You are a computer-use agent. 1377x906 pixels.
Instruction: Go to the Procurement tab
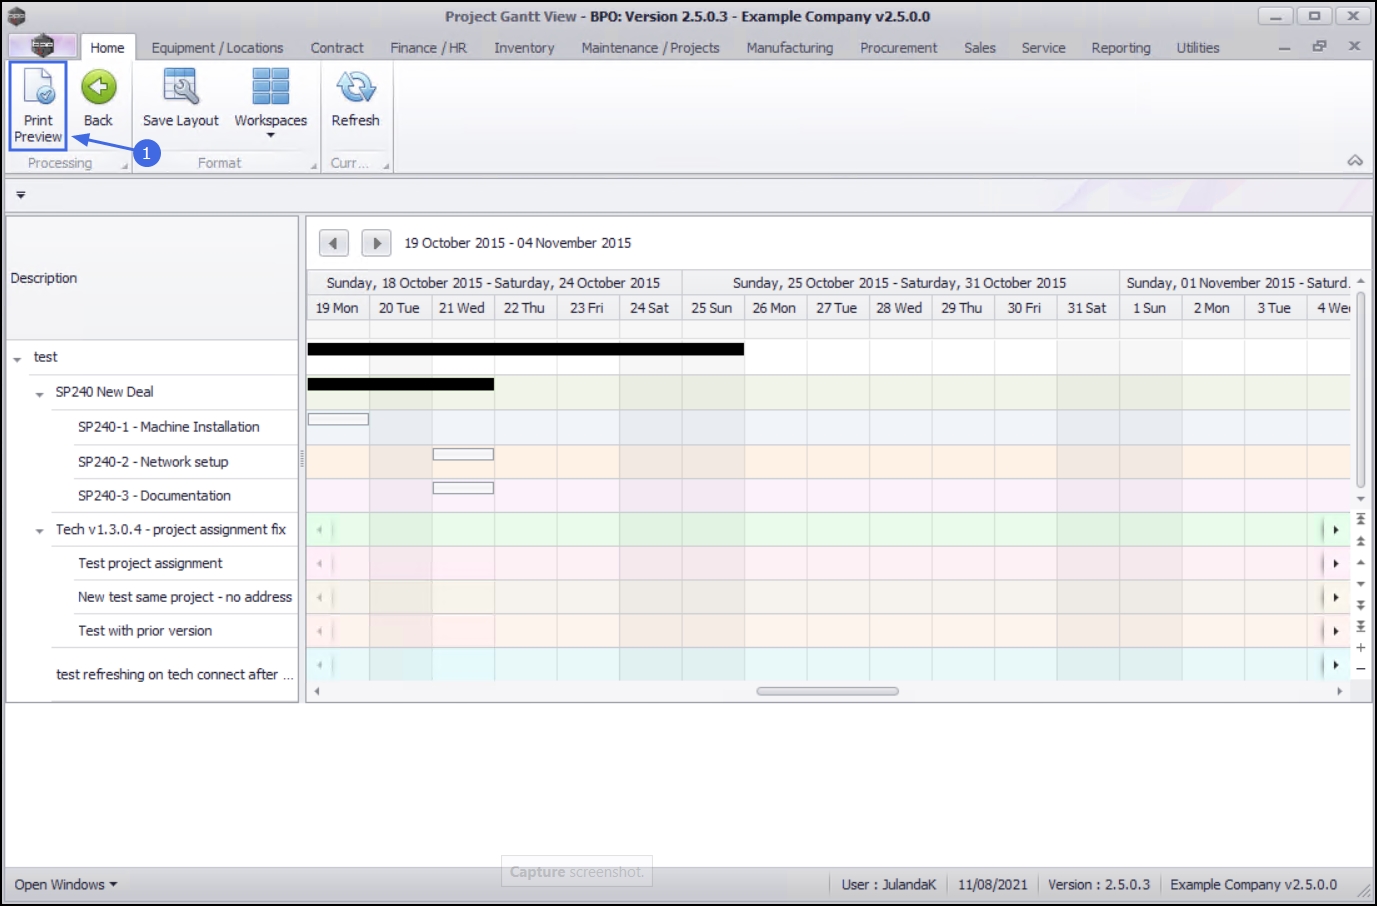click(x=898, y=48)
